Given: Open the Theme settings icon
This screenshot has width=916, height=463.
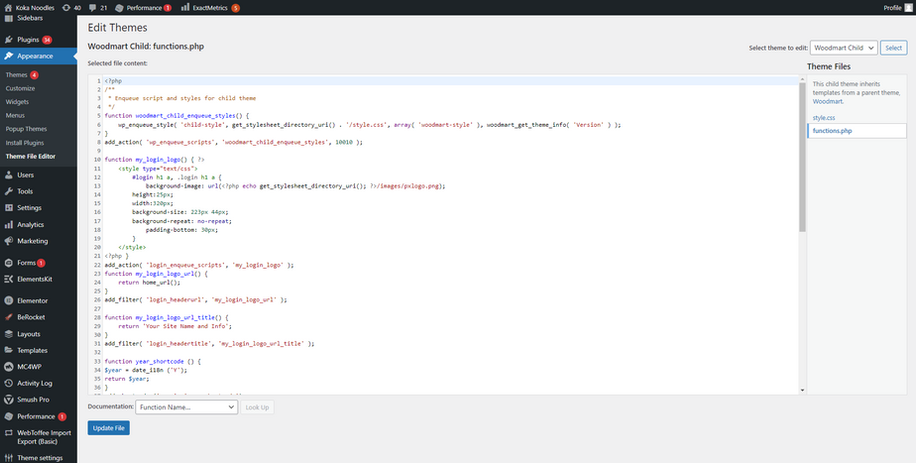Looking at the screenshot, I should pos(9,458).
